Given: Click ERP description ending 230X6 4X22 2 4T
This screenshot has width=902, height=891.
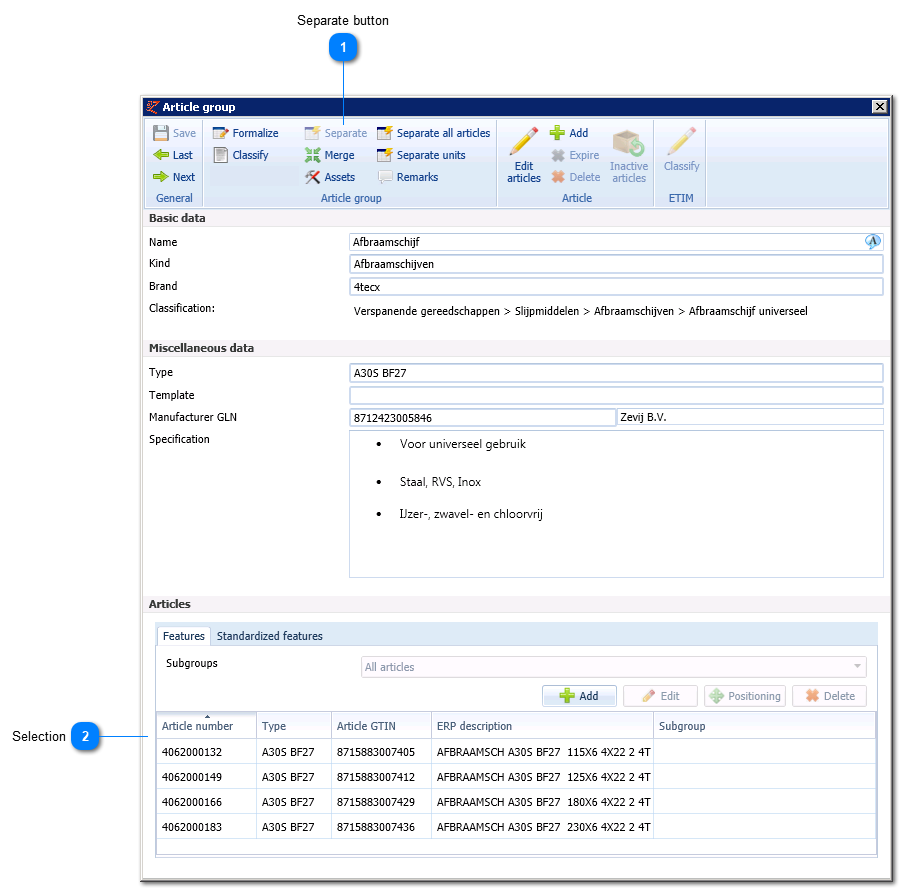Looking at the screenshot, I should point(544,827).
